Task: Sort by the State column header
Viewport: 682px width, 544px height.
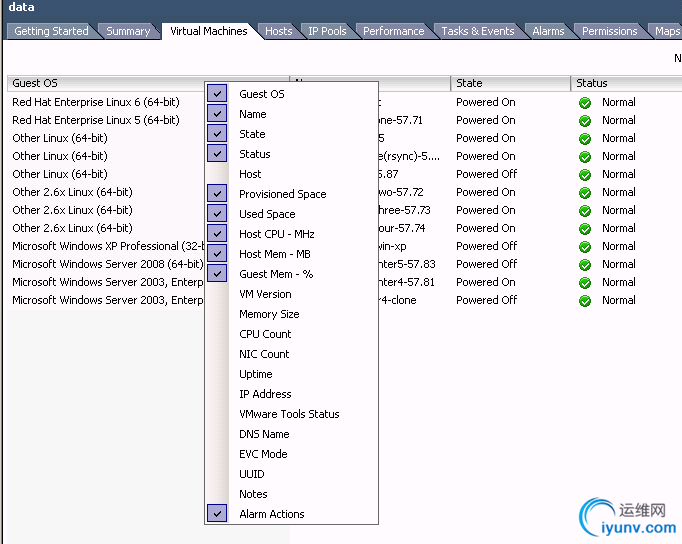Action: [x=510, y=83]
